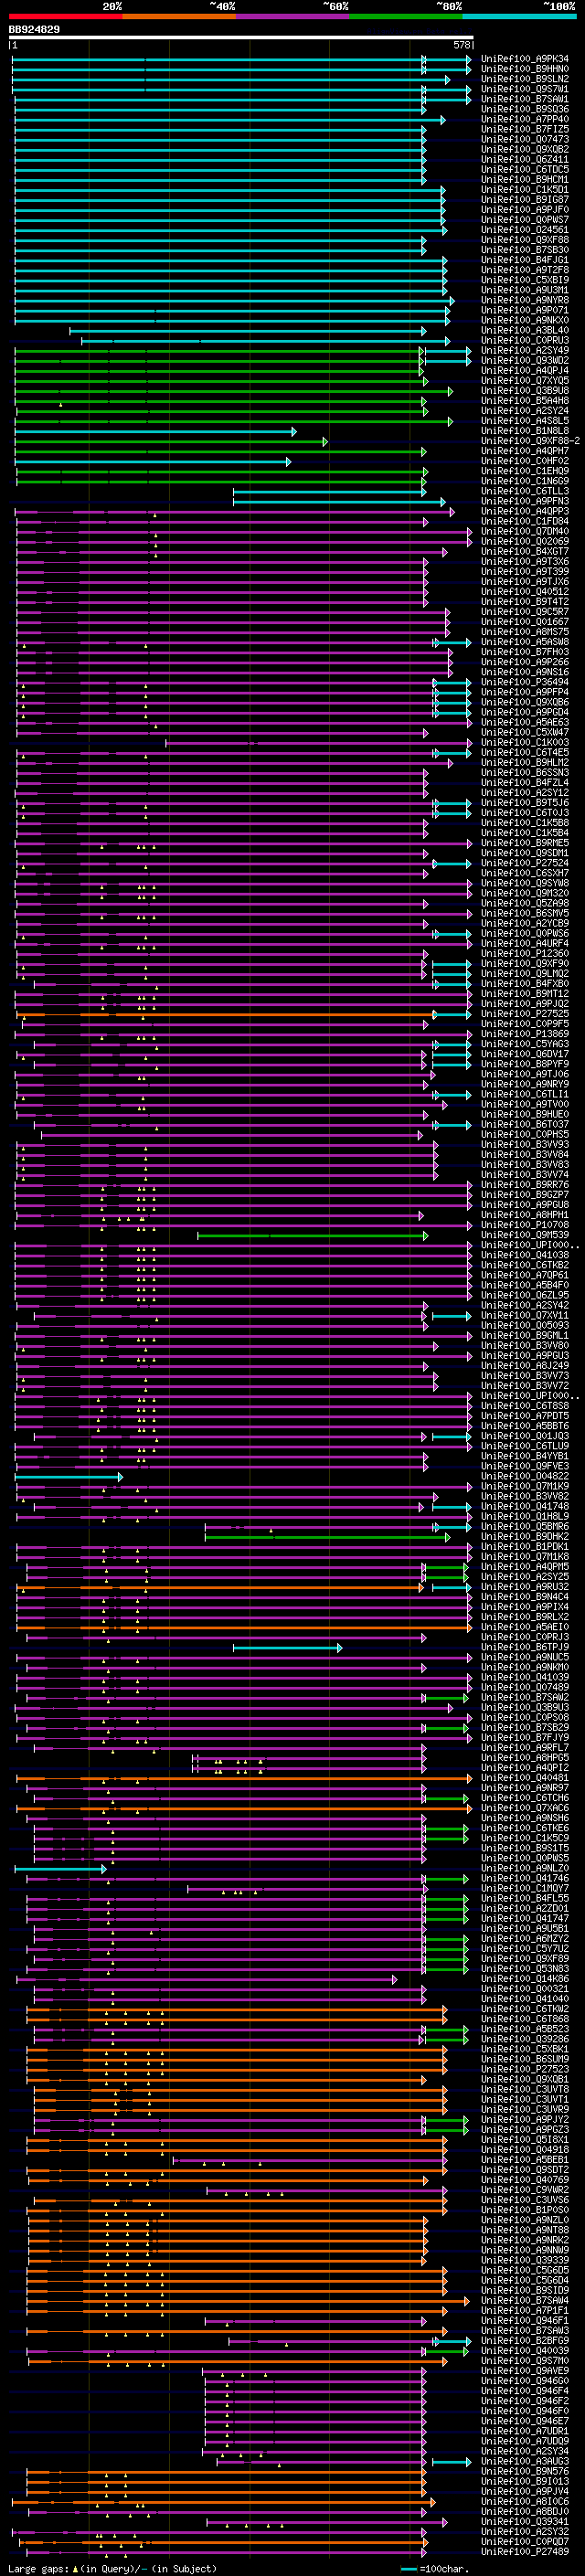Select hit UniRef100_Q01667
Screen dimensions: 585x2576
525,622
